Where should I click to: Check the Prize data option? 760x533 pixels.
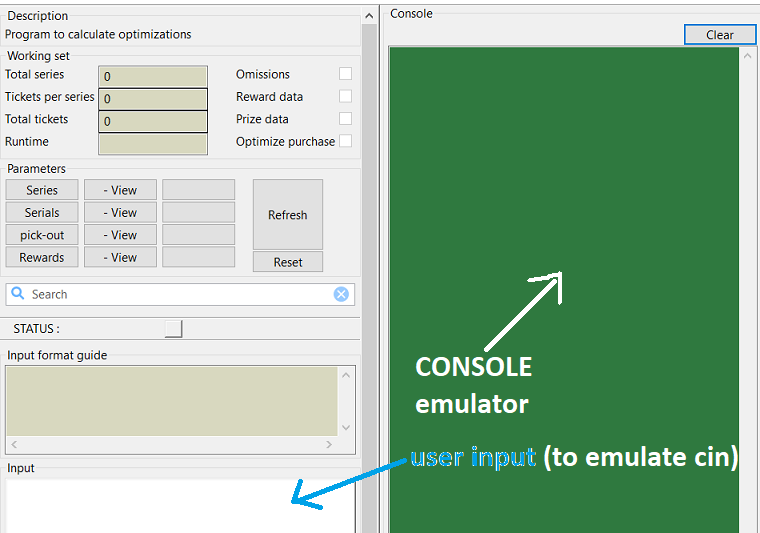[346, 118]
